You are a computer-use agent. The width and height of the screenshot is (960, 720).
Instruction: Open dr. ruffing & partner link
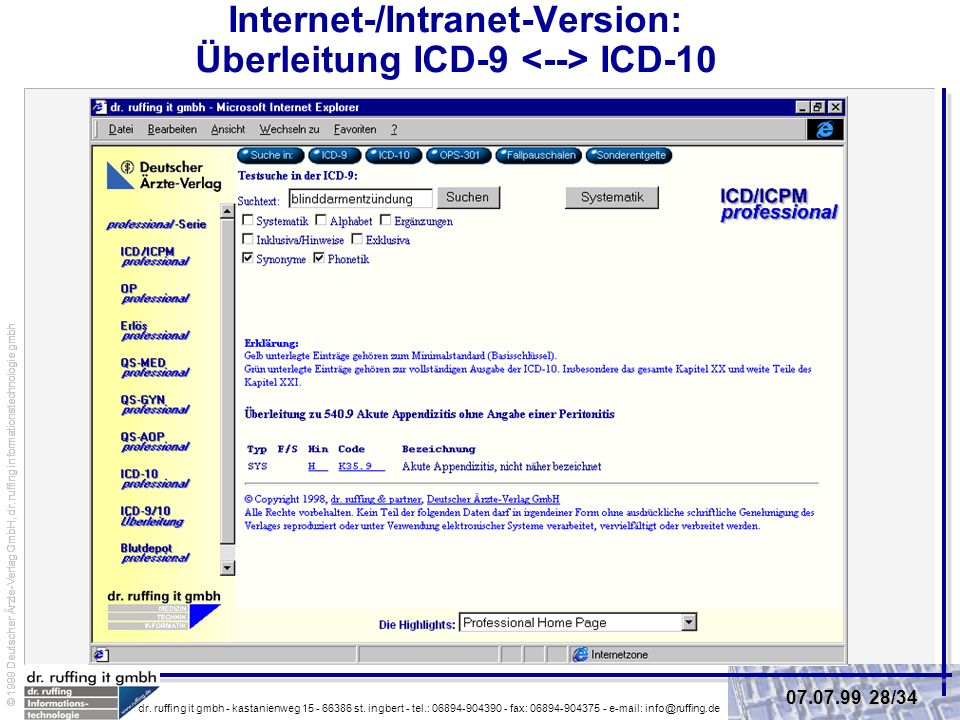[376, 499]
